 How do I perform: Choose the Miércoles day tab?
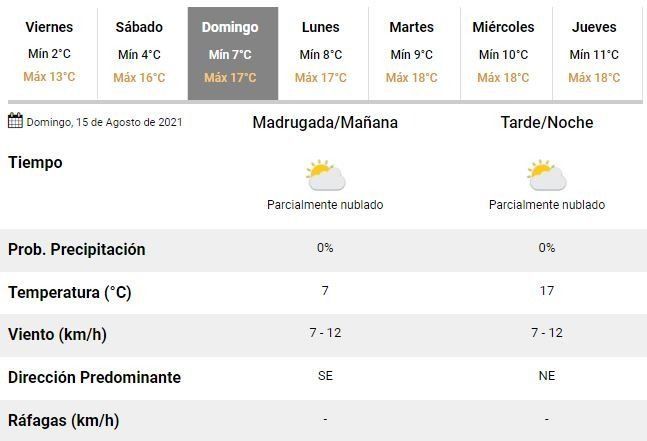tap(503, 53)
